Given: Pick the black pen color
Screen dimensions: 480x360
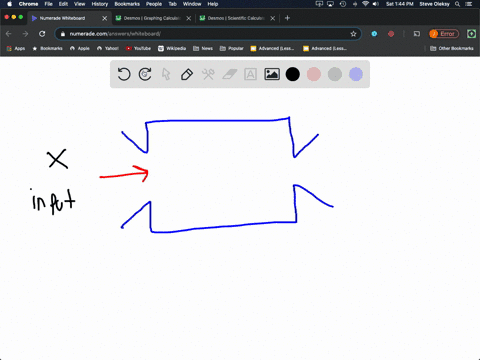Looking at the screenshot, I should (x=293, y=74).
